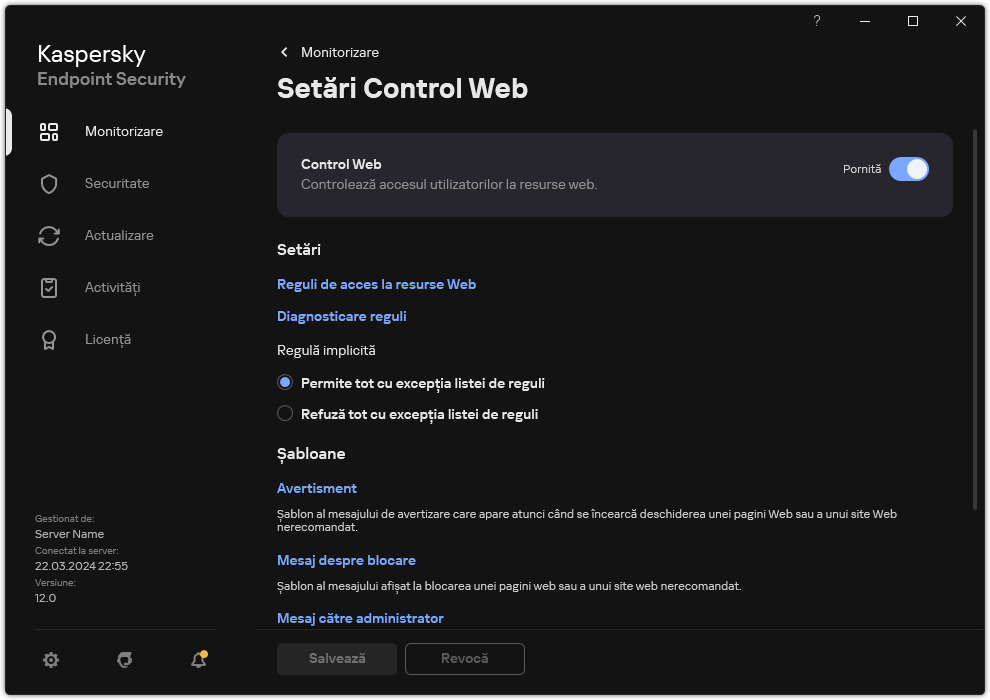
Task: Select 'Permite tot cu excepția listei de reguli'
Action: [x=285, y=383]
